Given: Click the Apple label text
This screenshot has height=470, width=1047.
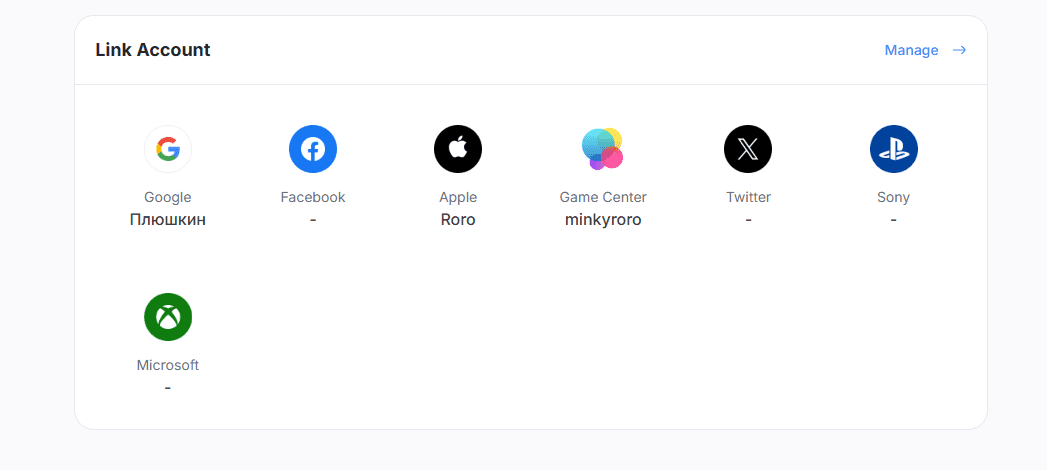Looking at the screenshot, I should (x=458, y=197).
